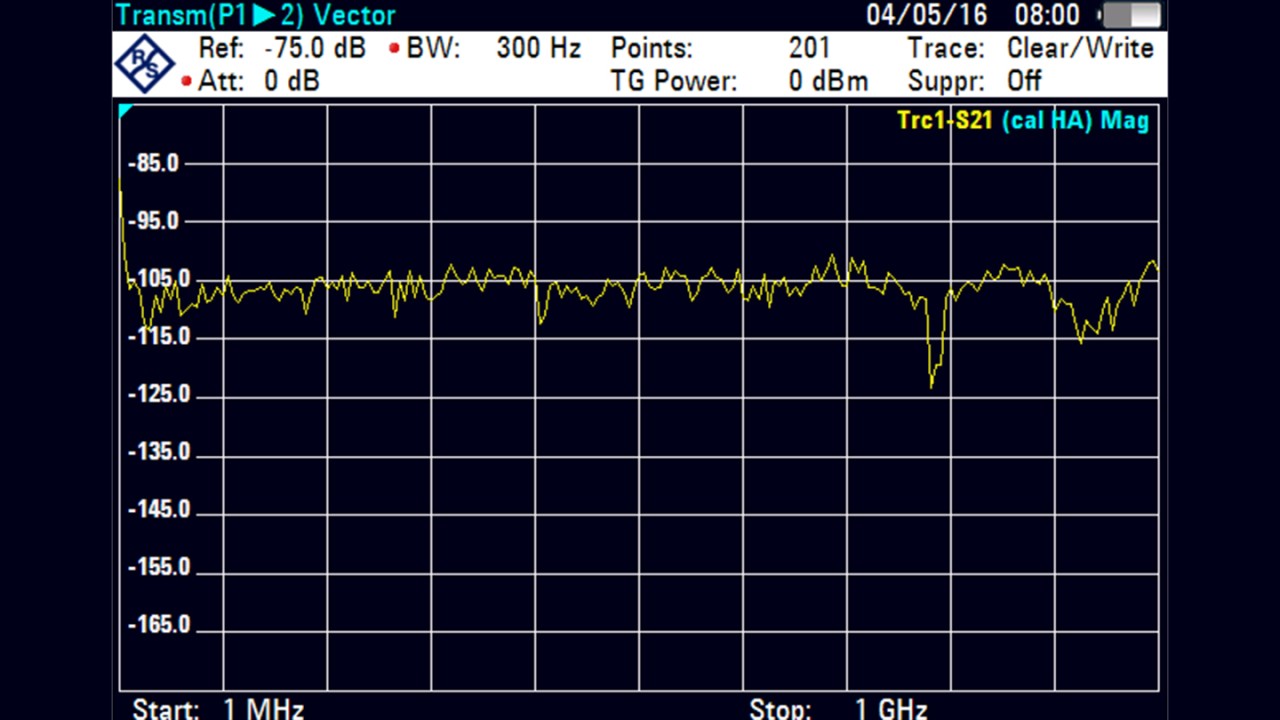This screenshot has width=1280, height=720.
Task: Click the Trc1-S21 (cal HA) Mag label
Action: pyautogui.click(x=1023, y=121)
